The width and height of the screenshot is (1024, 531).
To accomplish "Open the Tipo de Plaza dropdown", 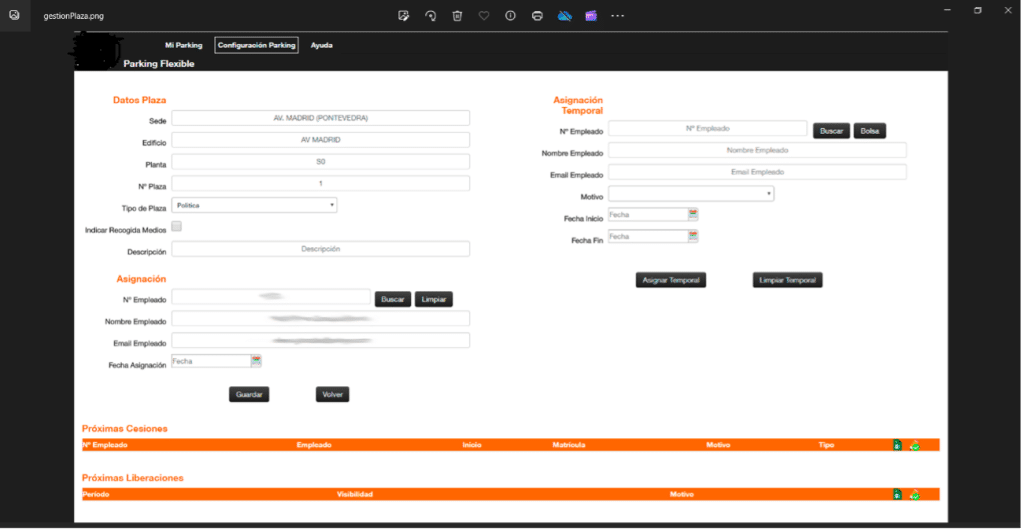I will pyautogui.click(x=254, y=205).
